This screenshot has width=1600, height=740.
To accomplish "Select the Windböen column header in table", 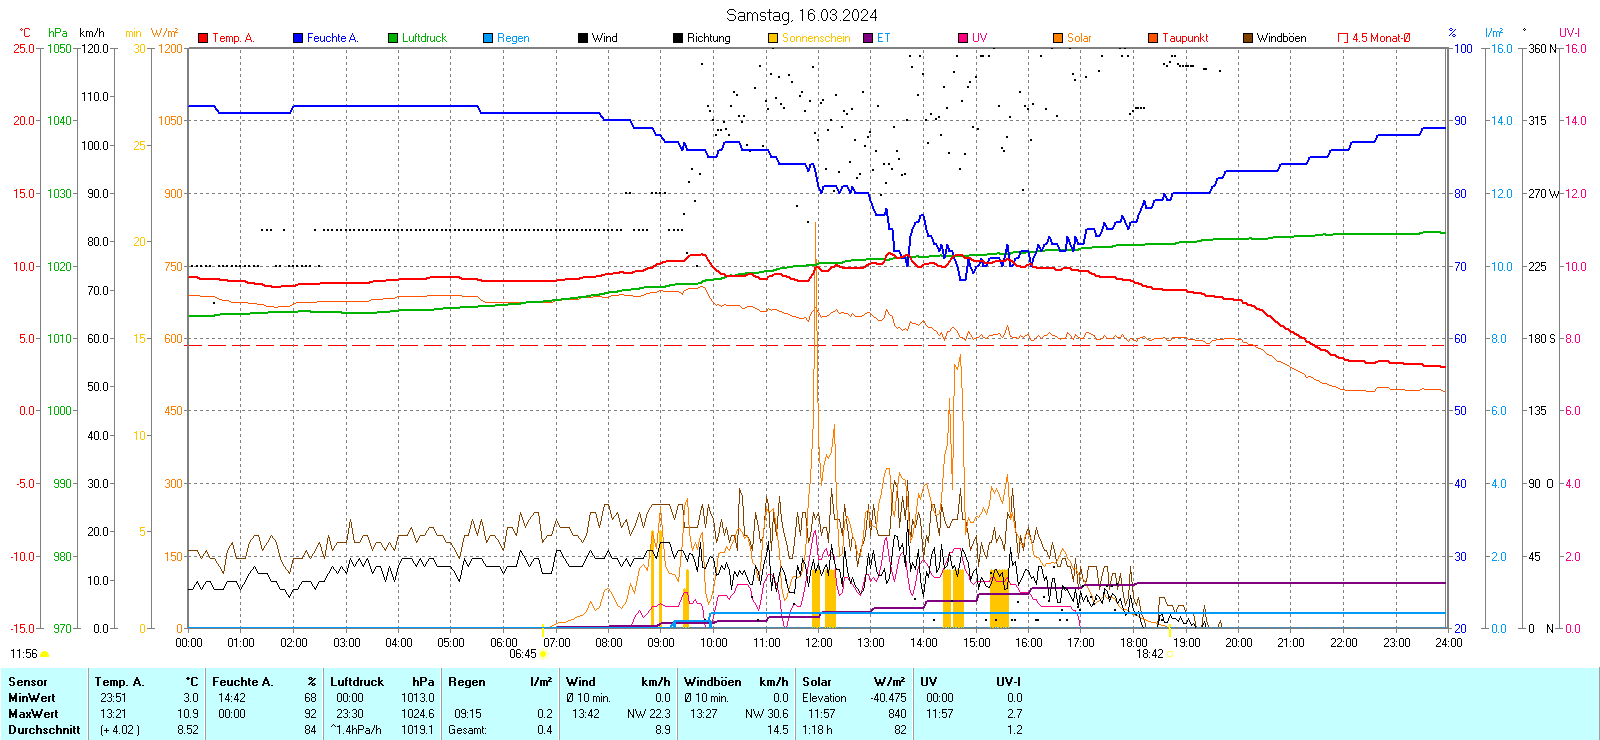I will (712, 682).
